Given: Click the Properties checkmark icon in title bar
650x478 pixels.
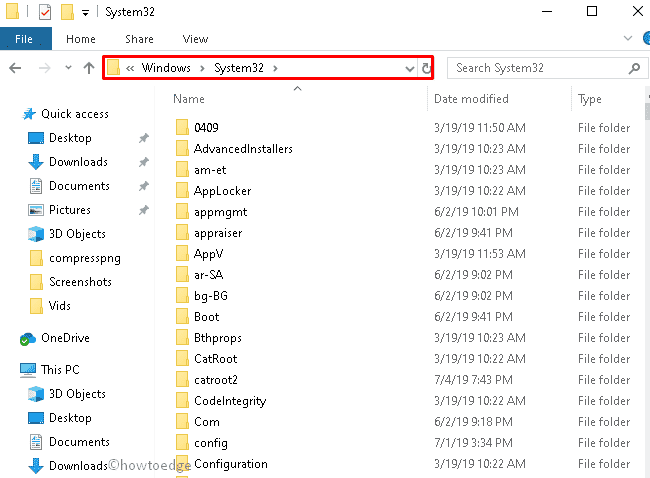Looking at the screenshot, I should 45,13.
